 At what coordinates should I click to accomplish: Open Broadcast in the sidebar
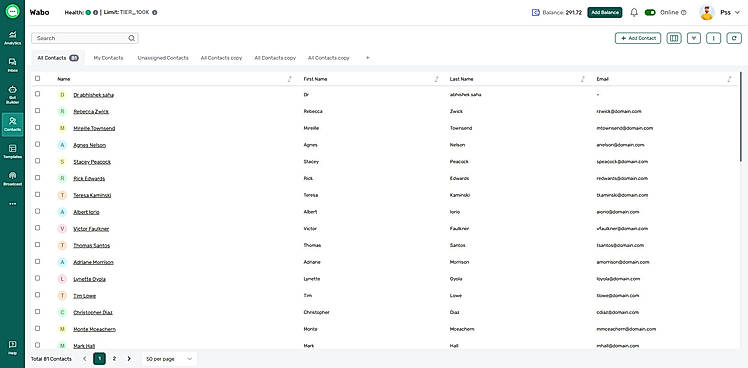click(x=12, y=179)
